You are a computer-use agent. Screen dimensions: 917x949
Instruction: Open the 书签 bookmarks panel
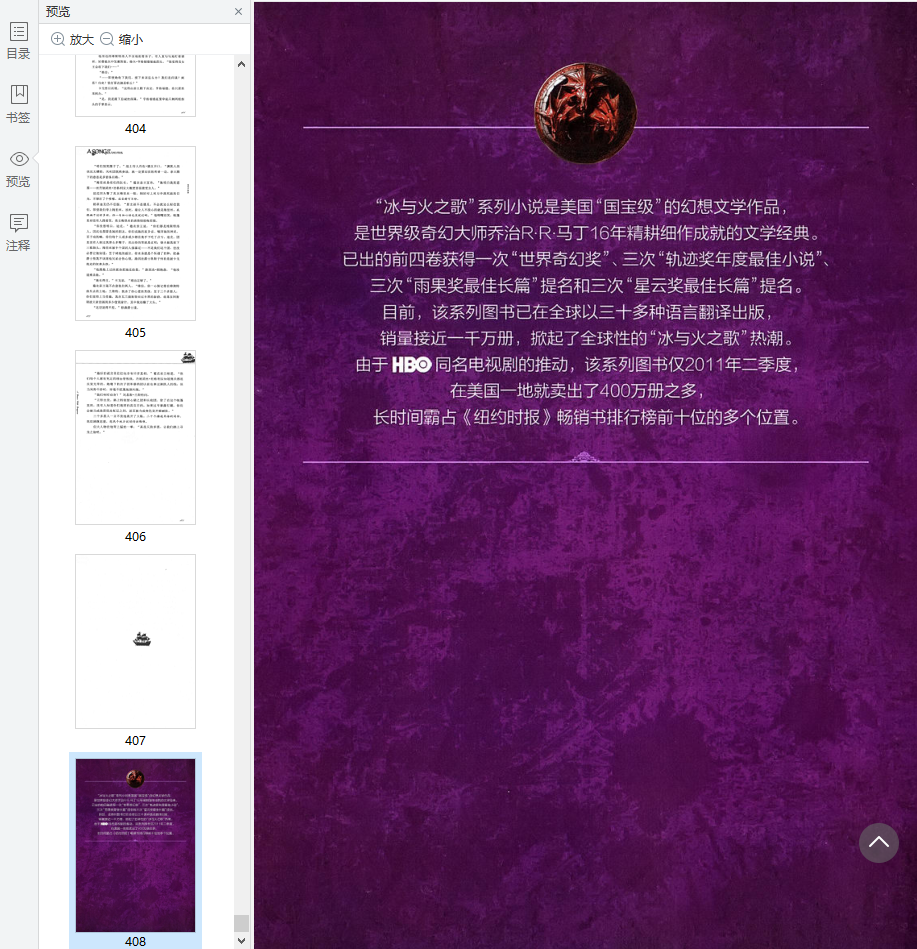(x=18, y=104)
